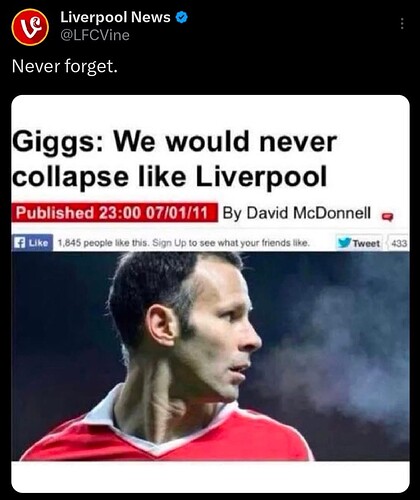Click the word Liverpool in the headline

click(261, 176)
